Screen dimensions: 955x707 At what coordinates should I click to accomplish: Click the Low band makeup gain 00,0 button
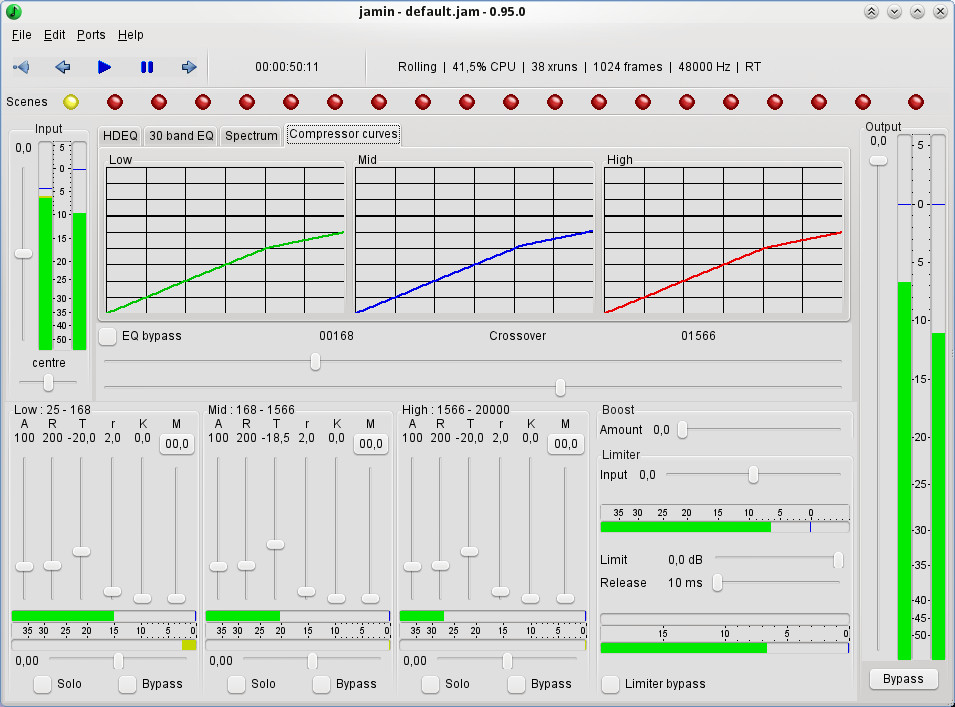point(177,444)
